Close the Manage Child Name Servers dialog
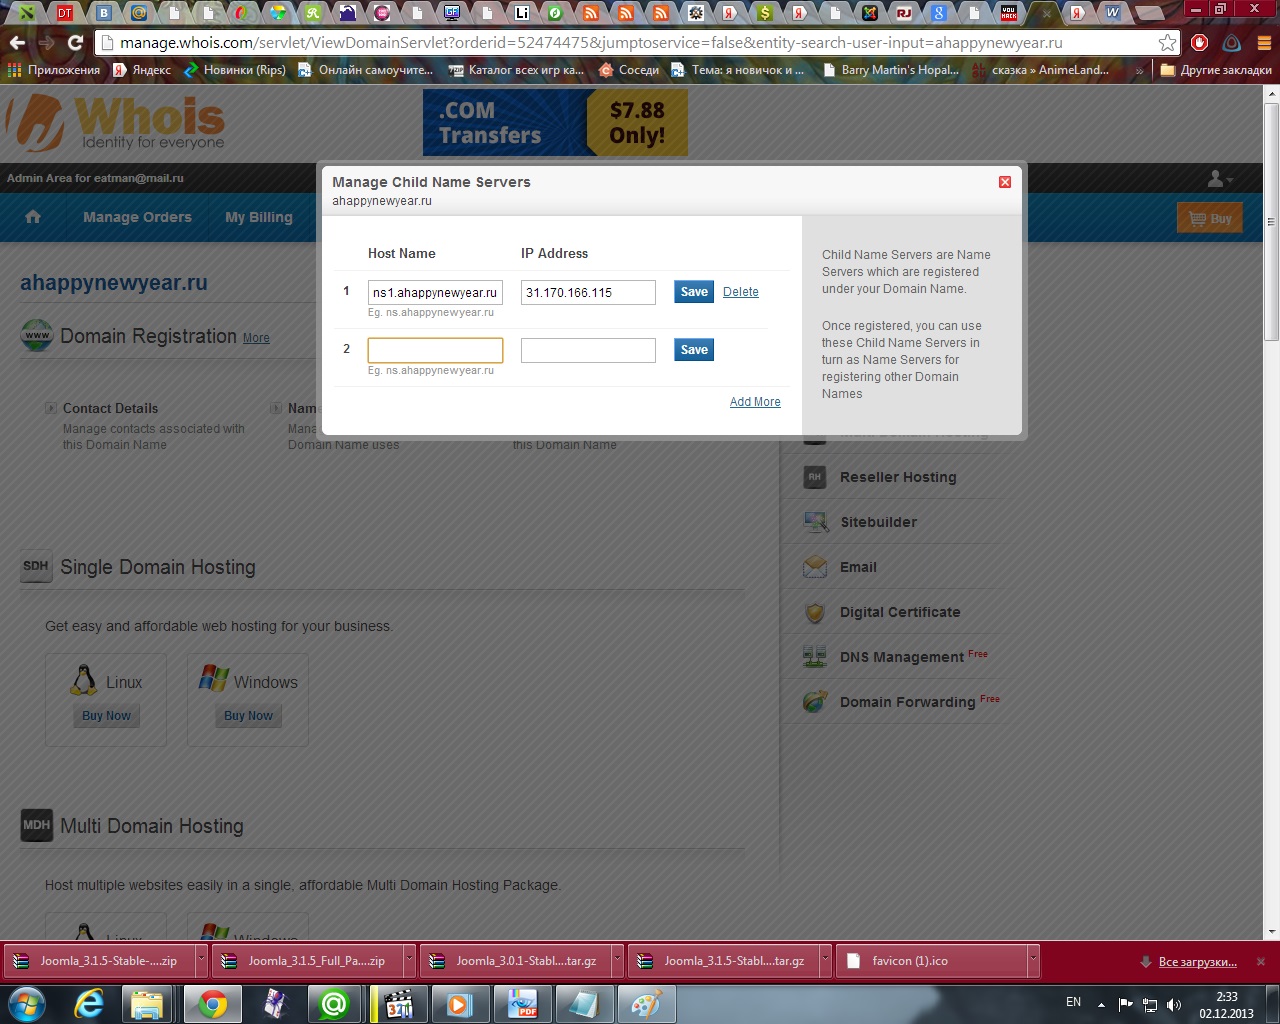 [1005, 182]
